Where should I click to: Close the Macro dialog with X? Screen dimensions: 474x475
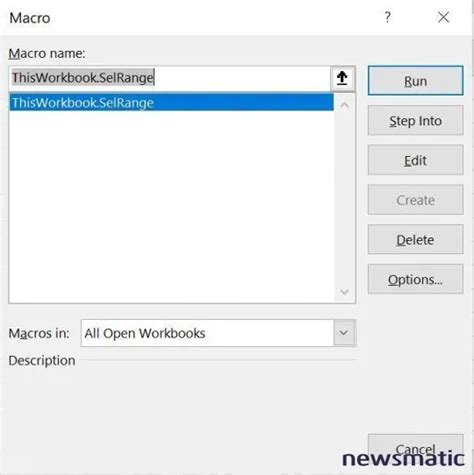[x=443, y=17]
